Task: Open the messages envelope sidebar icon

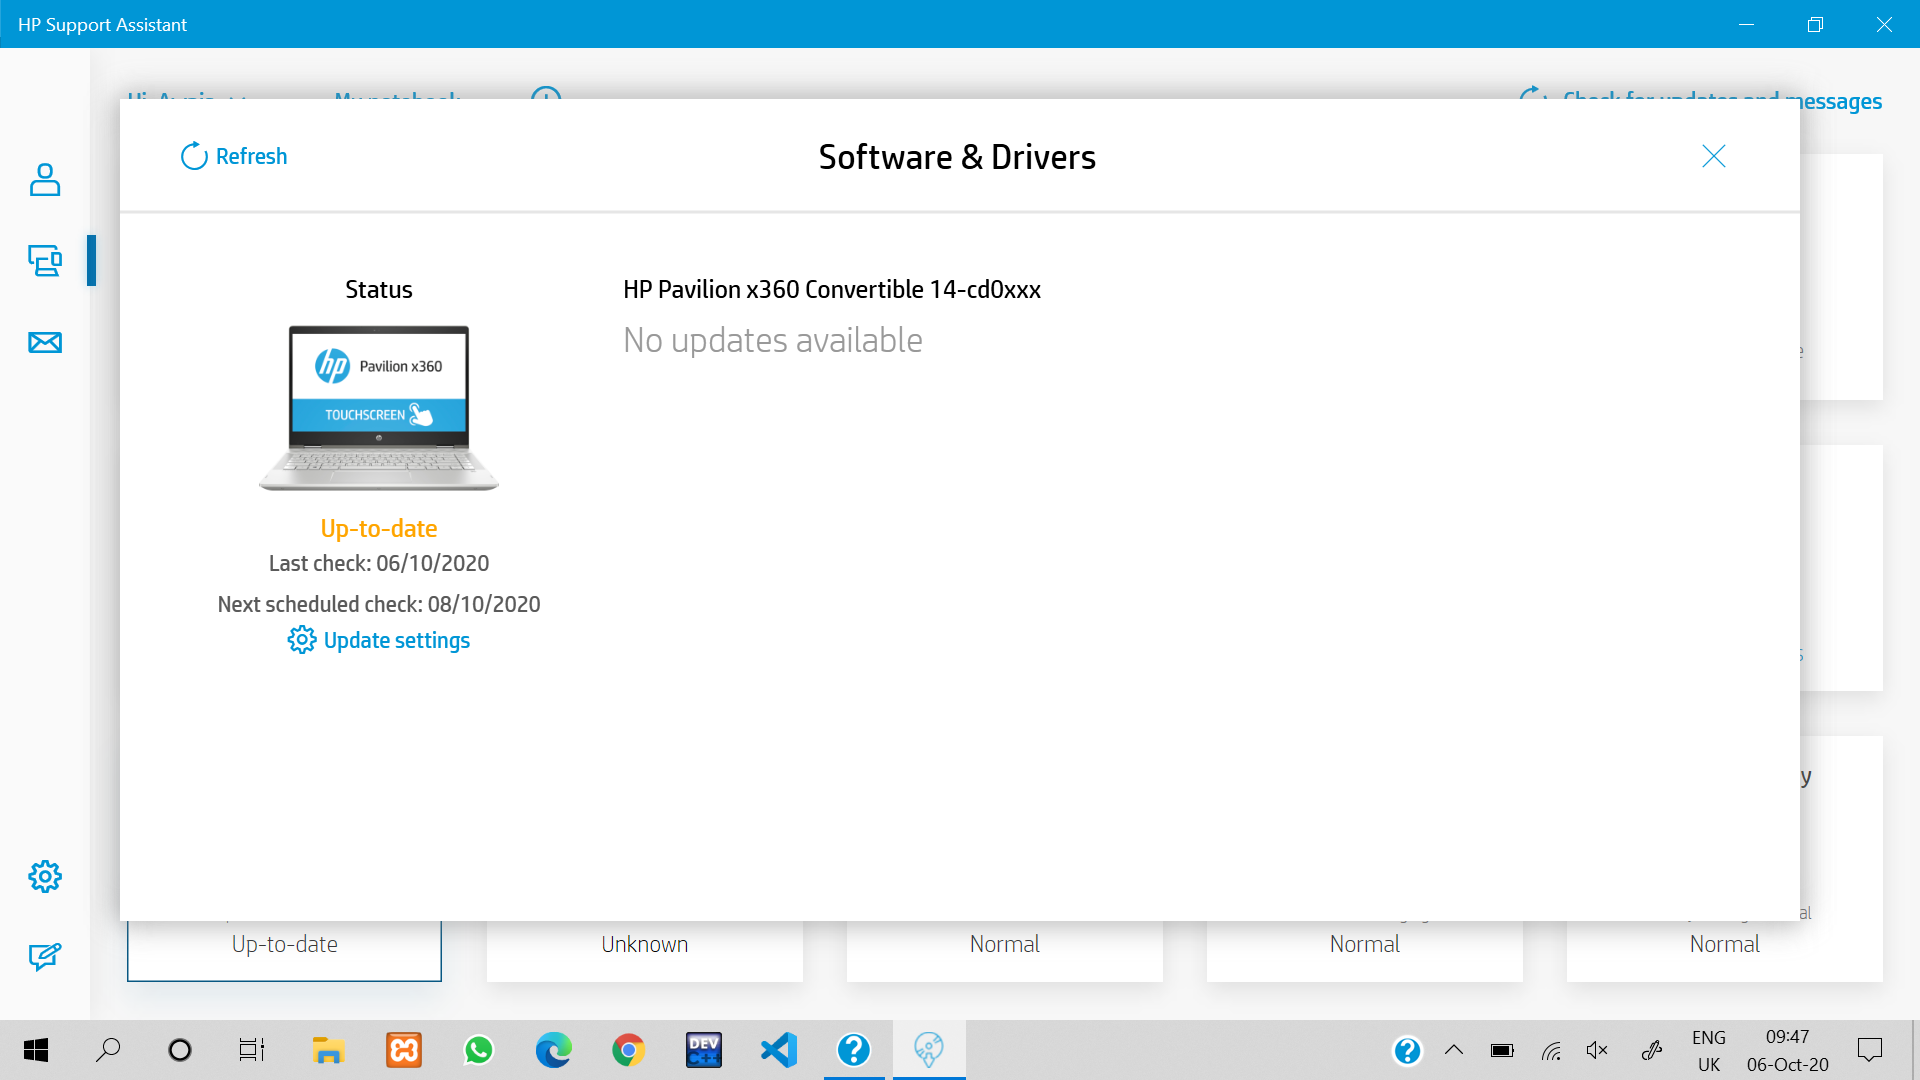Action: [x=45, y=343]
